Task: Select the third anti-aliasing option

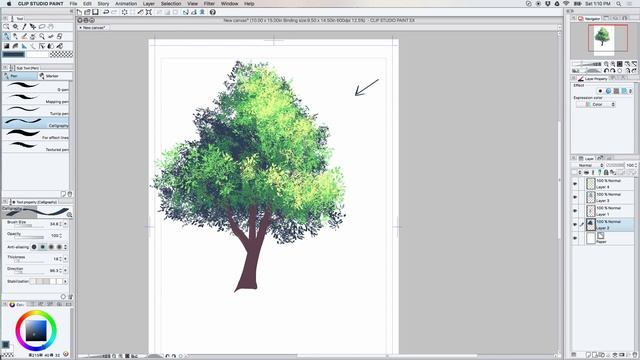Action: [x=51, y=247]
